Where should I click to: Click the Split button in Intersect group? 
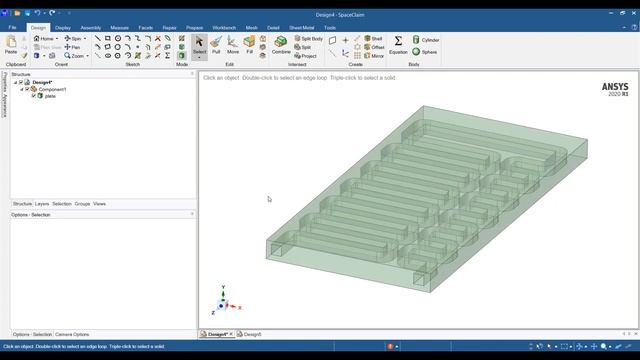[303, 47]
